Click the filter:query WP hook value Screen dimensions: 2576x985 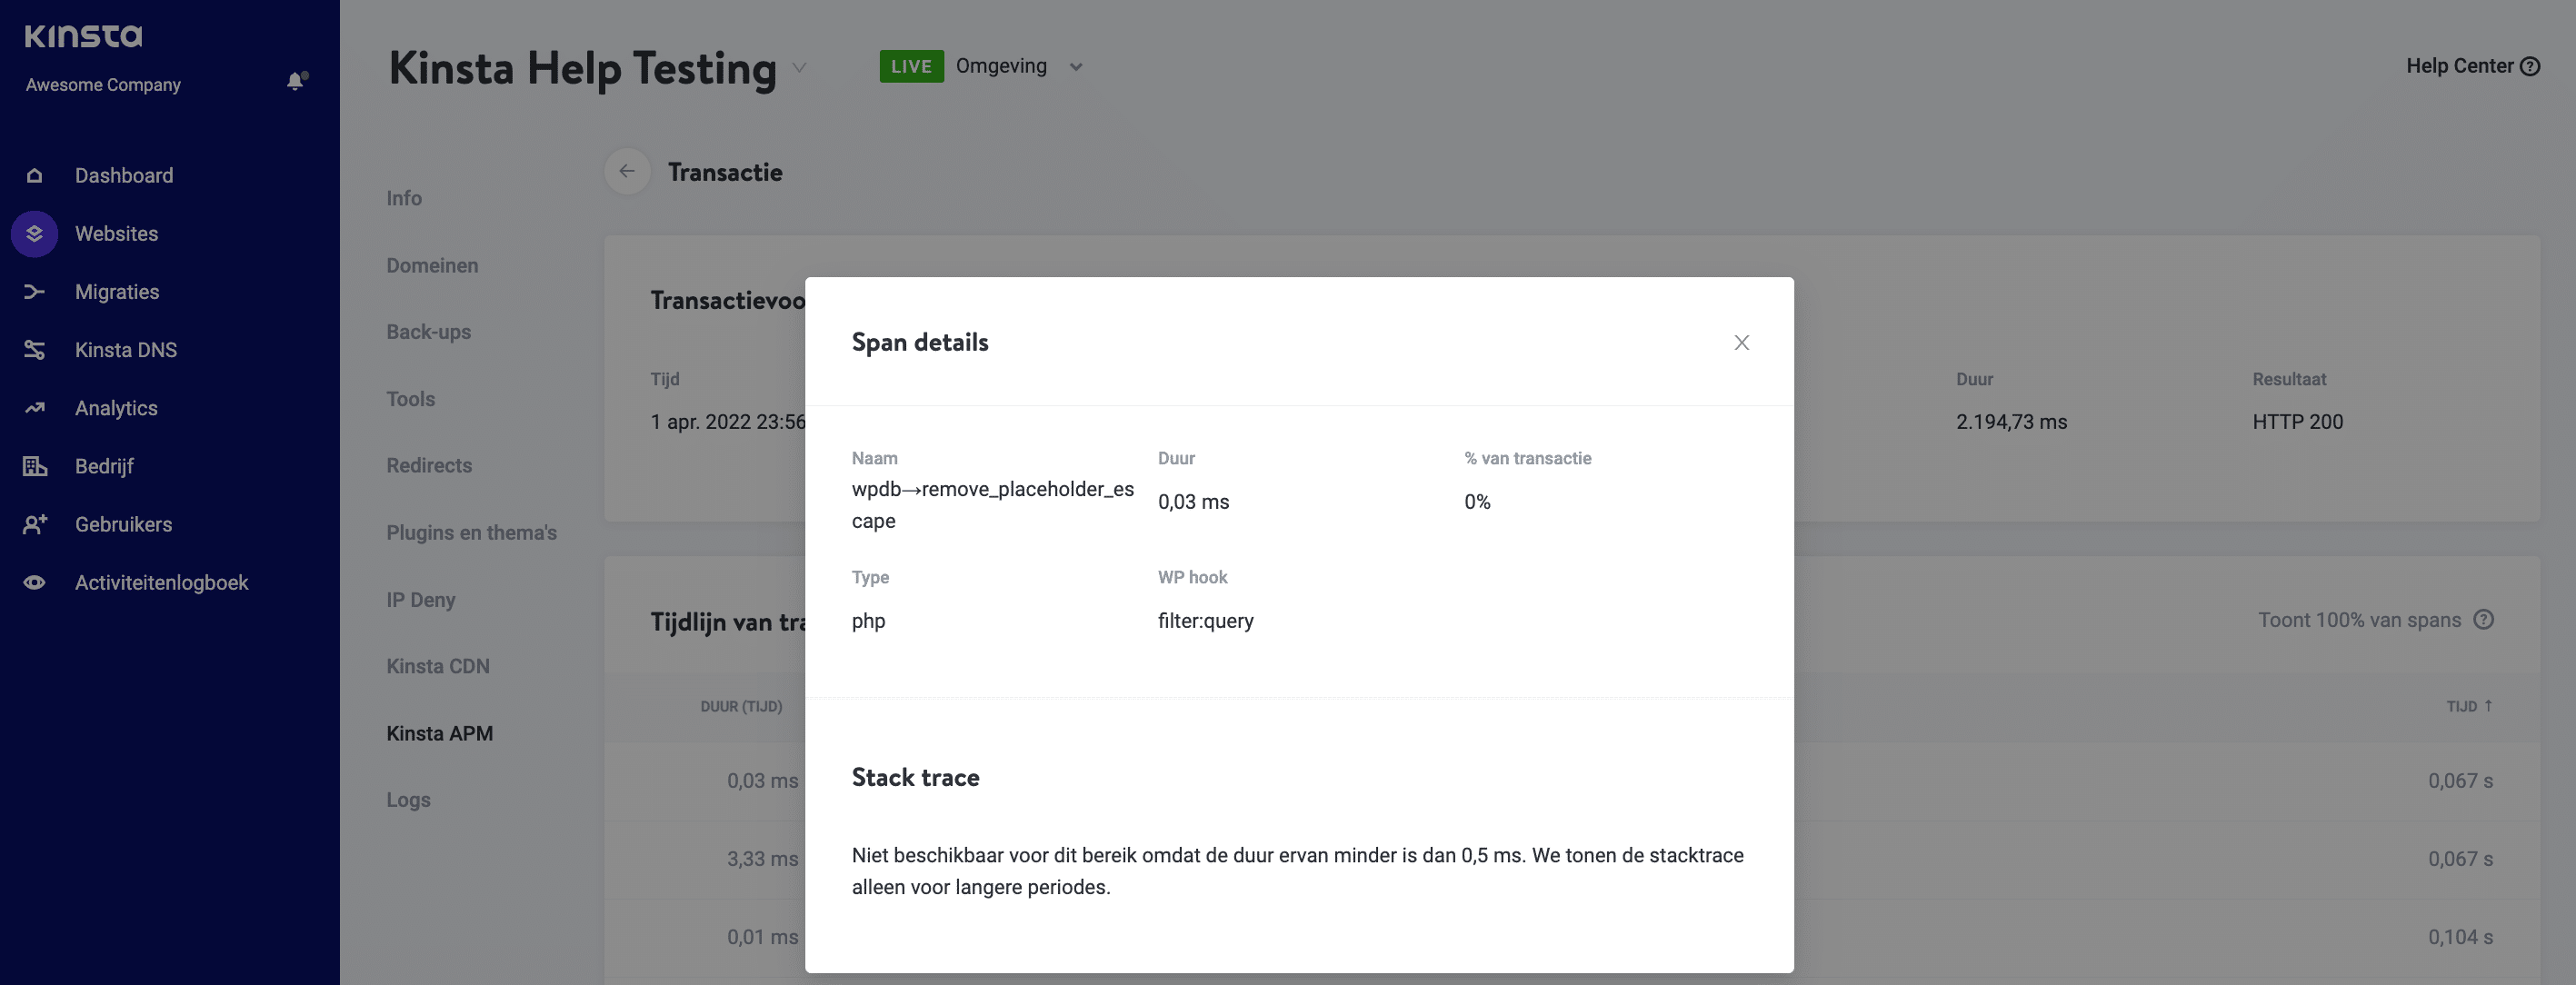1205,620
